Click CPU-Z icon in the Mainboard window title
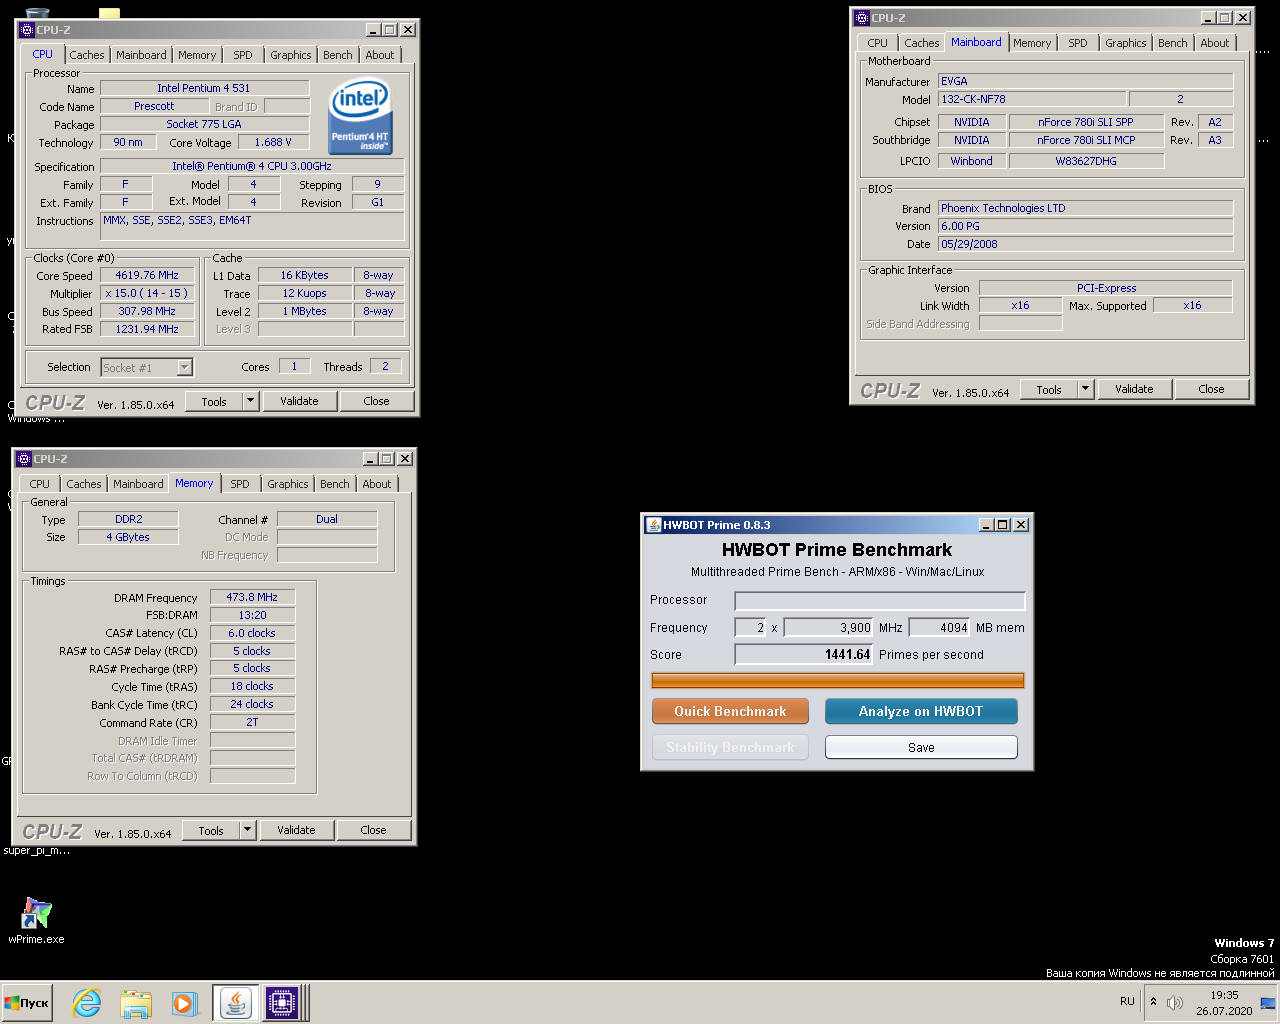This screenshot has height=1024, width=1280. click(862, 18)
